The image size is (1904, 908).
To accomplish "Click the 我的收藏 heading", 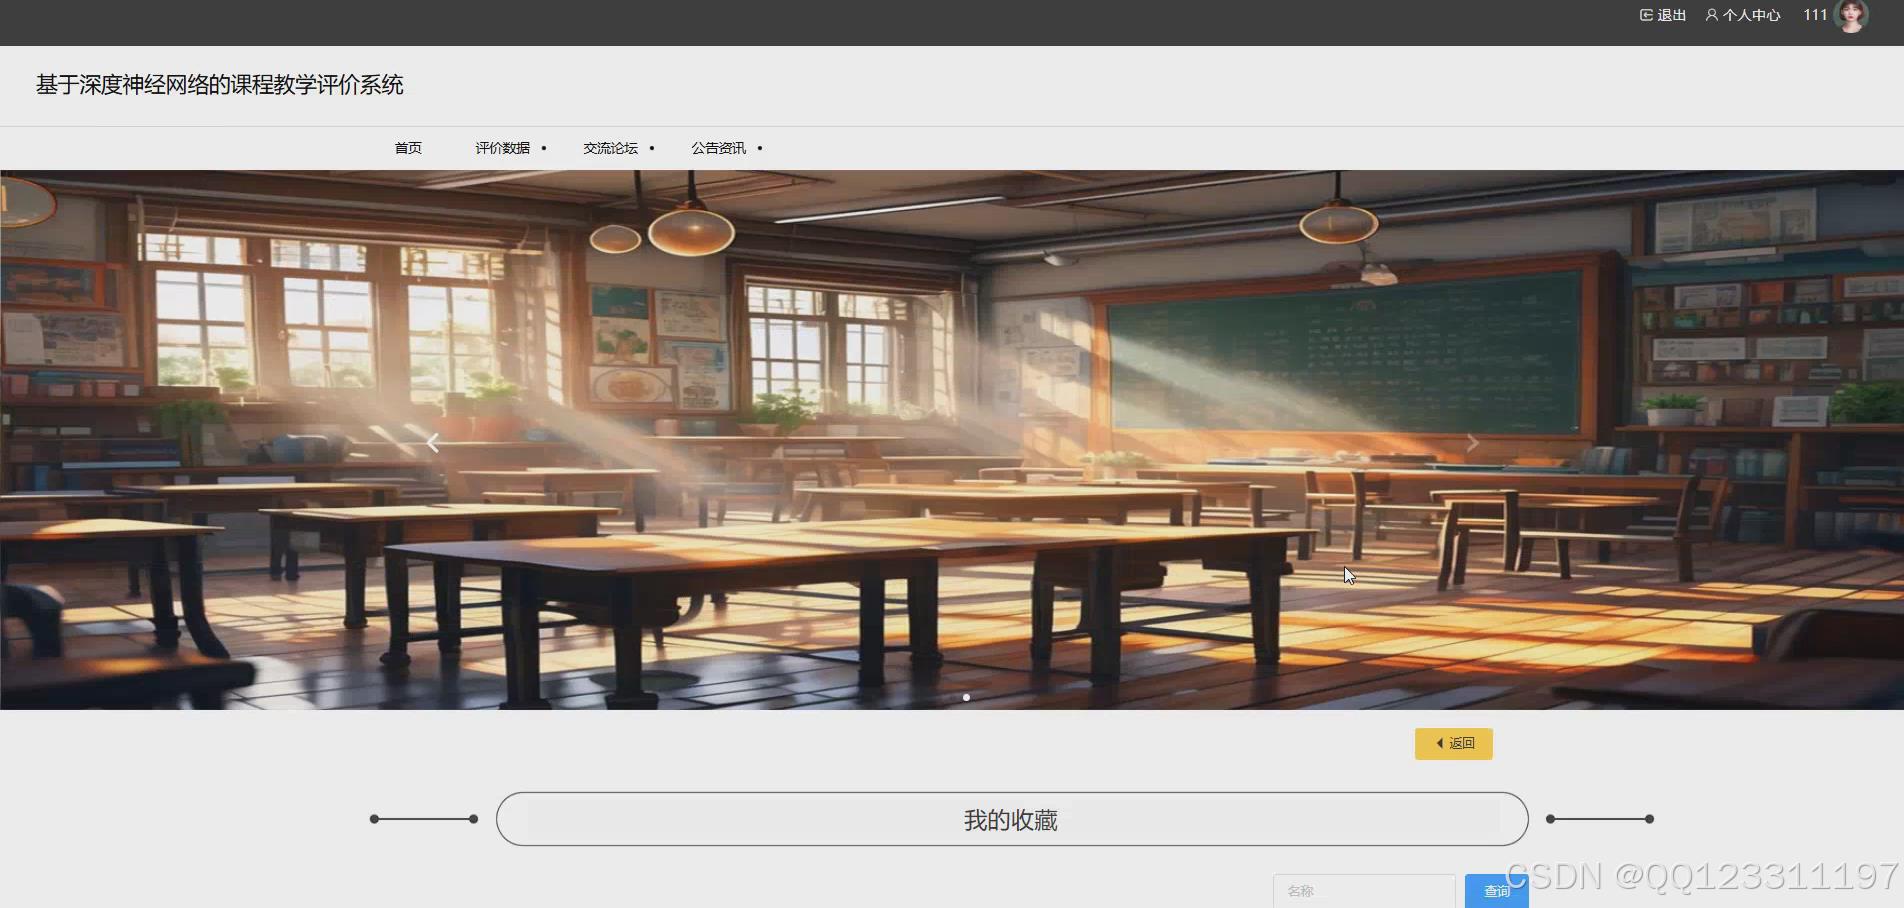I will (x=1011, y=820).
